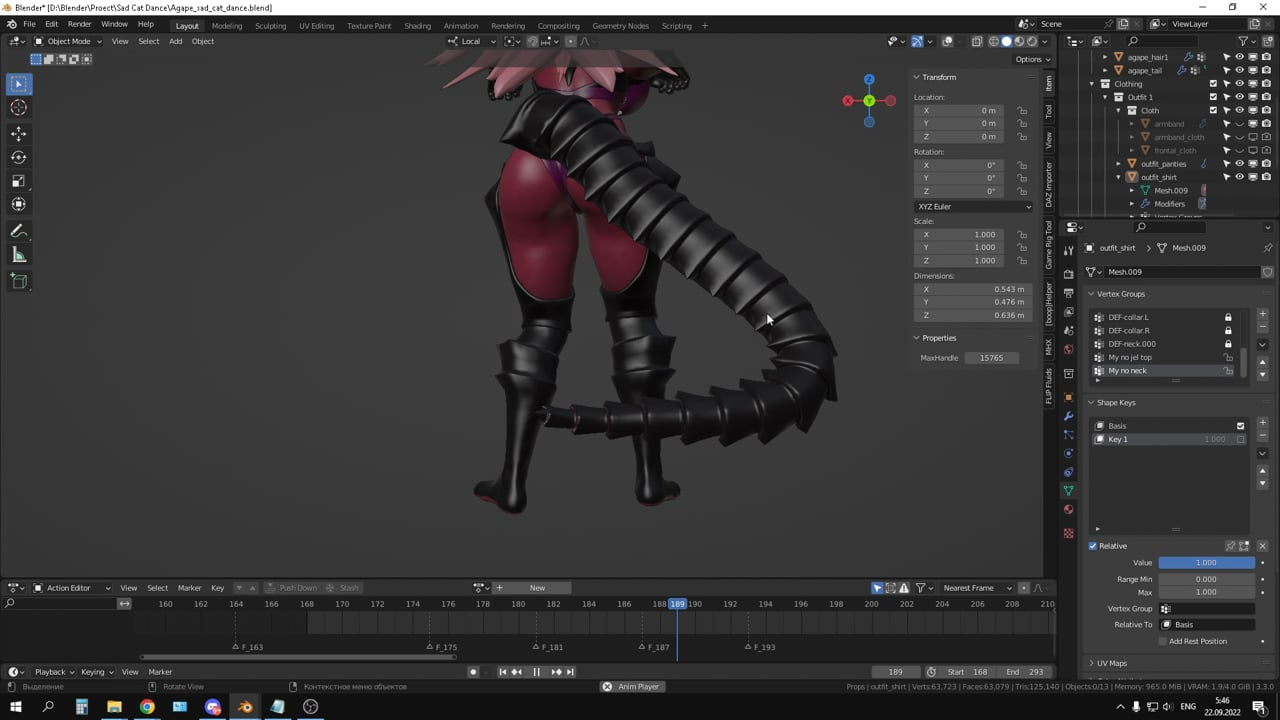Open the Nearest Frame snapping dropdown
Screen dimensions: 1280x720
(975, 588)
